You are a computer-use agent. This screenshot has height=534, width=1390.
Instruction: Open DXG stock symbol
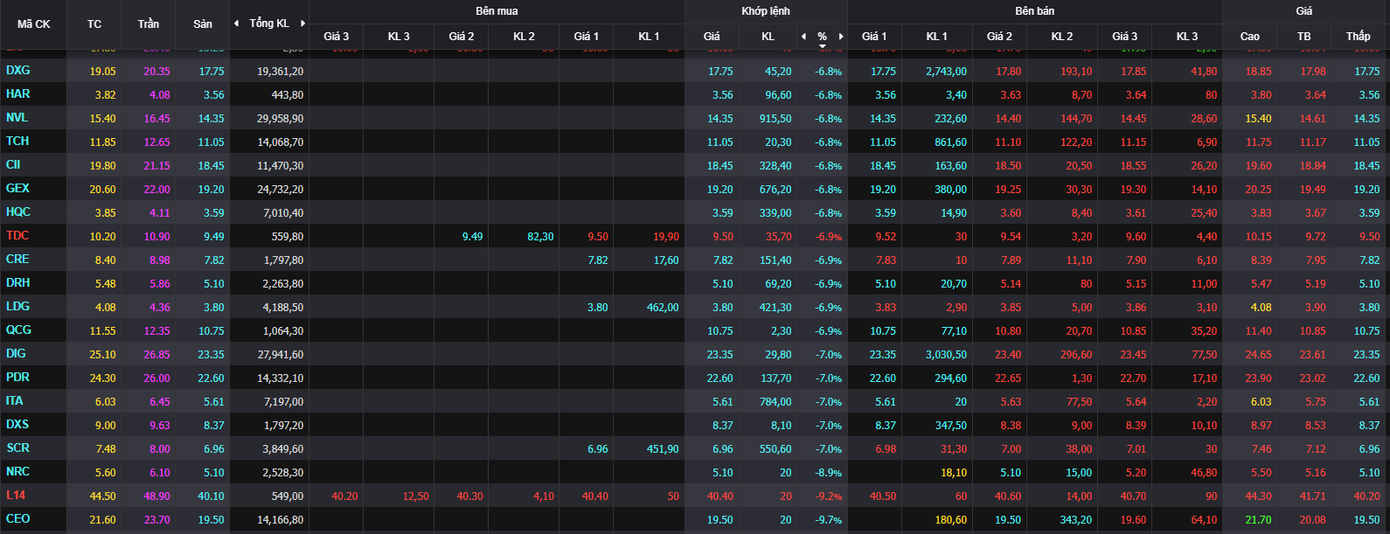(x=17, y=70)
